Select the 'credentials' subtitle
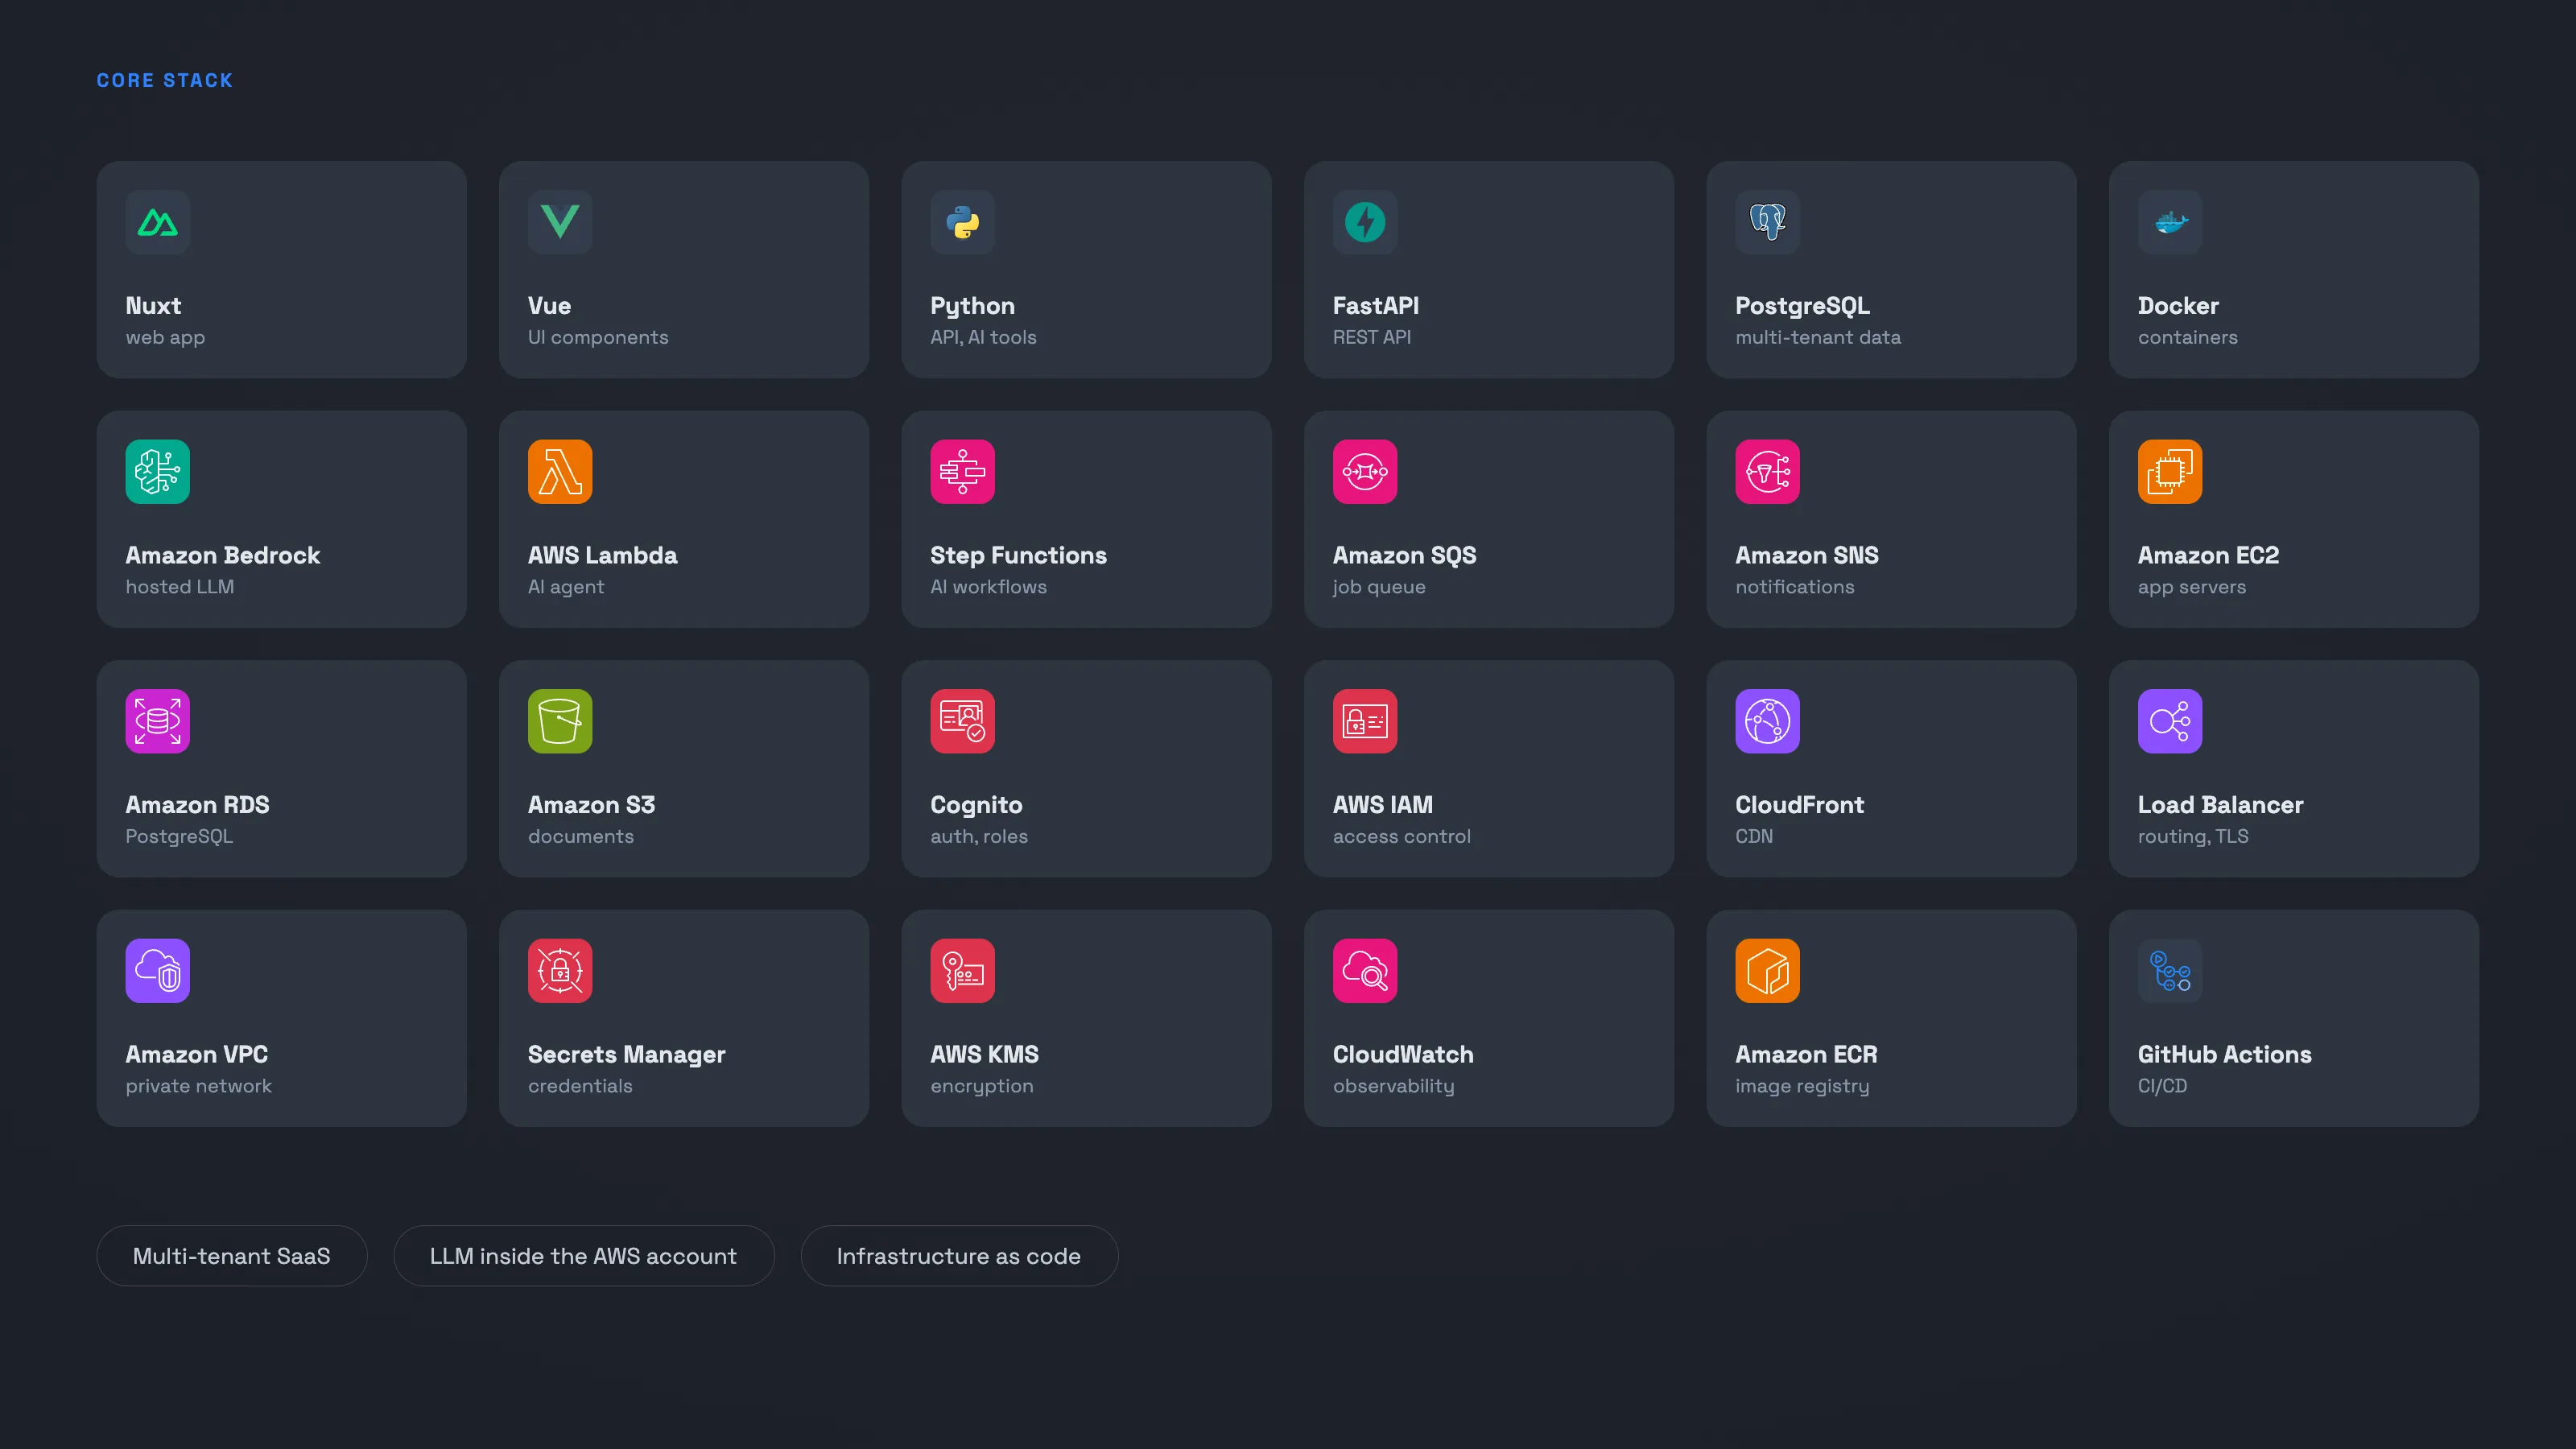 pos(580,1086)
